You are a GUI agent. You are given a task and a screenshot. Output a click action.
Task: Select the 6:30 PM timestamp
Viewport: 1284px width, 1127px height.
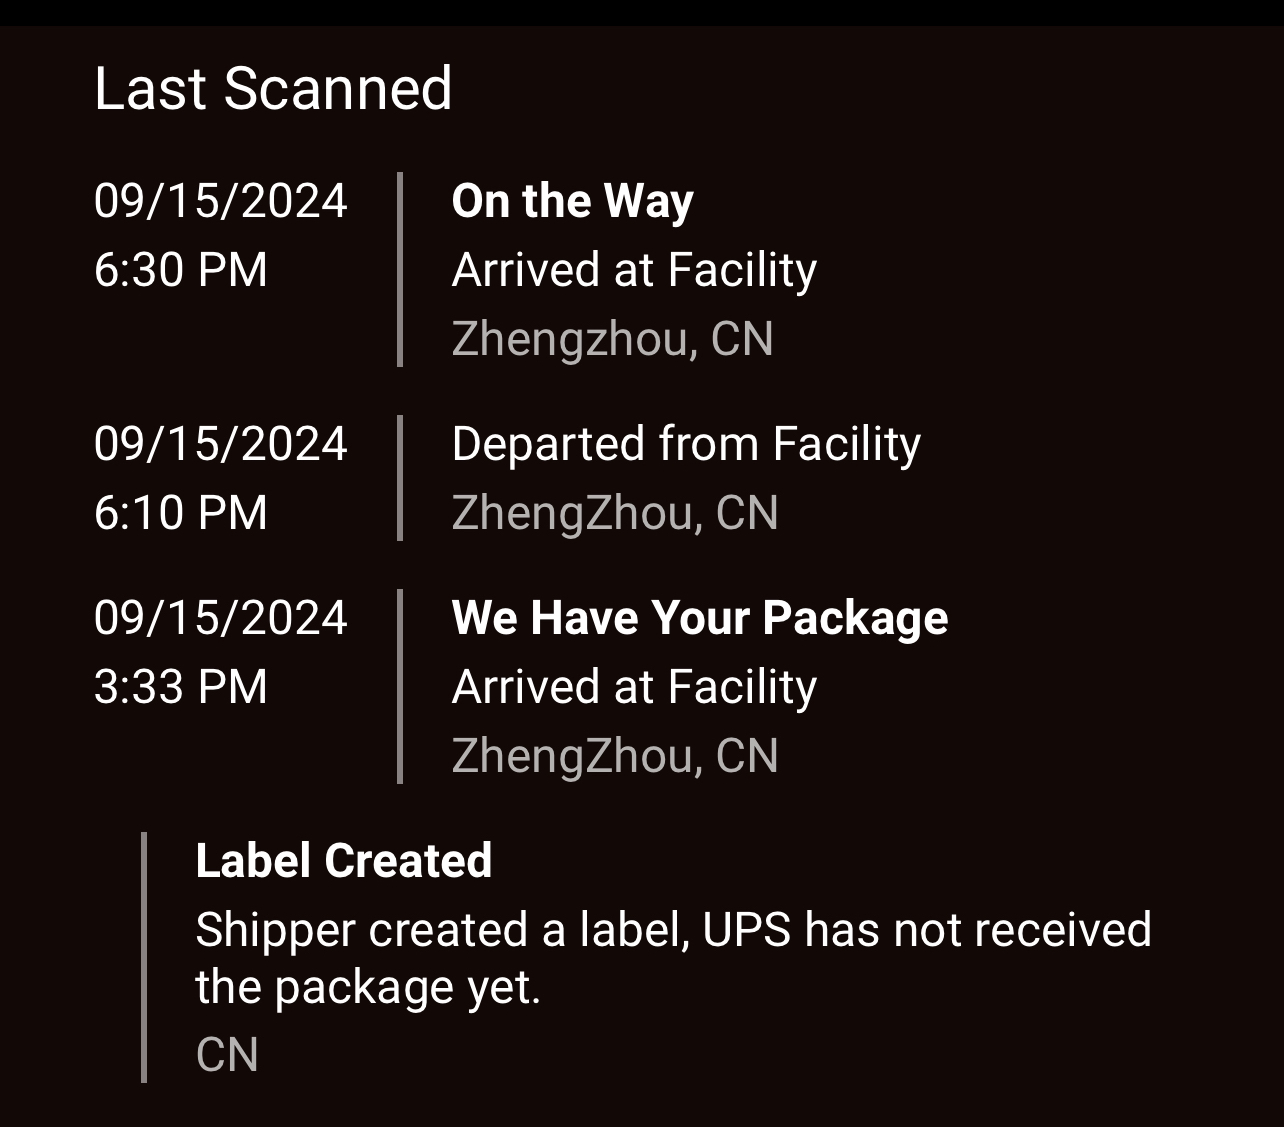click(x=181, y=271)
